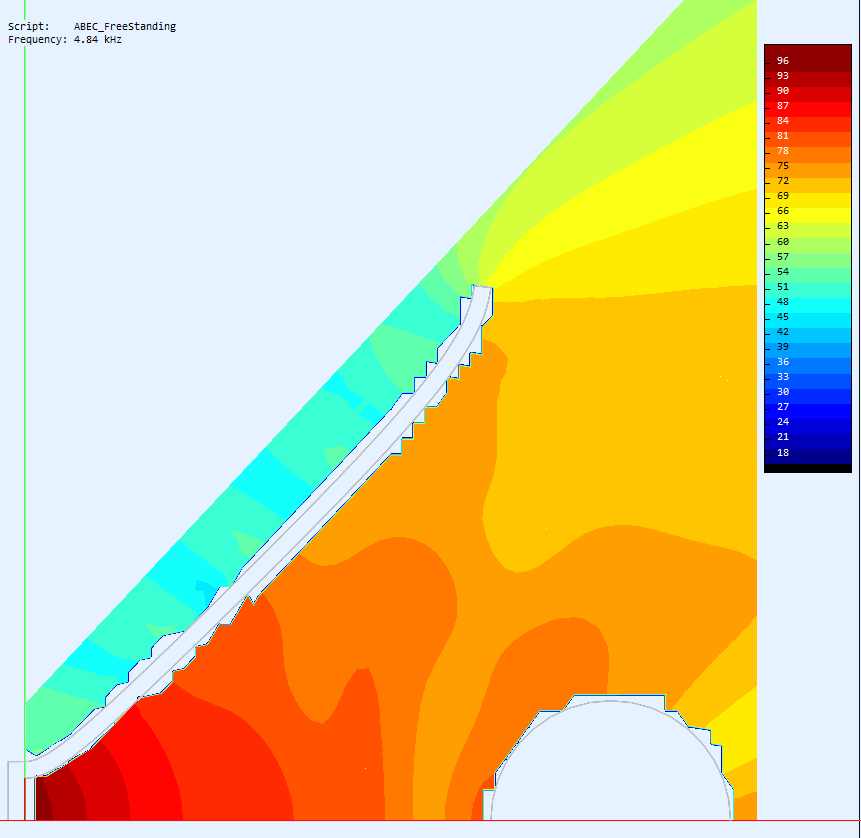The image size is (861, 838).
Task: Pick the black band at legend bottom
Action: (808, 468)
